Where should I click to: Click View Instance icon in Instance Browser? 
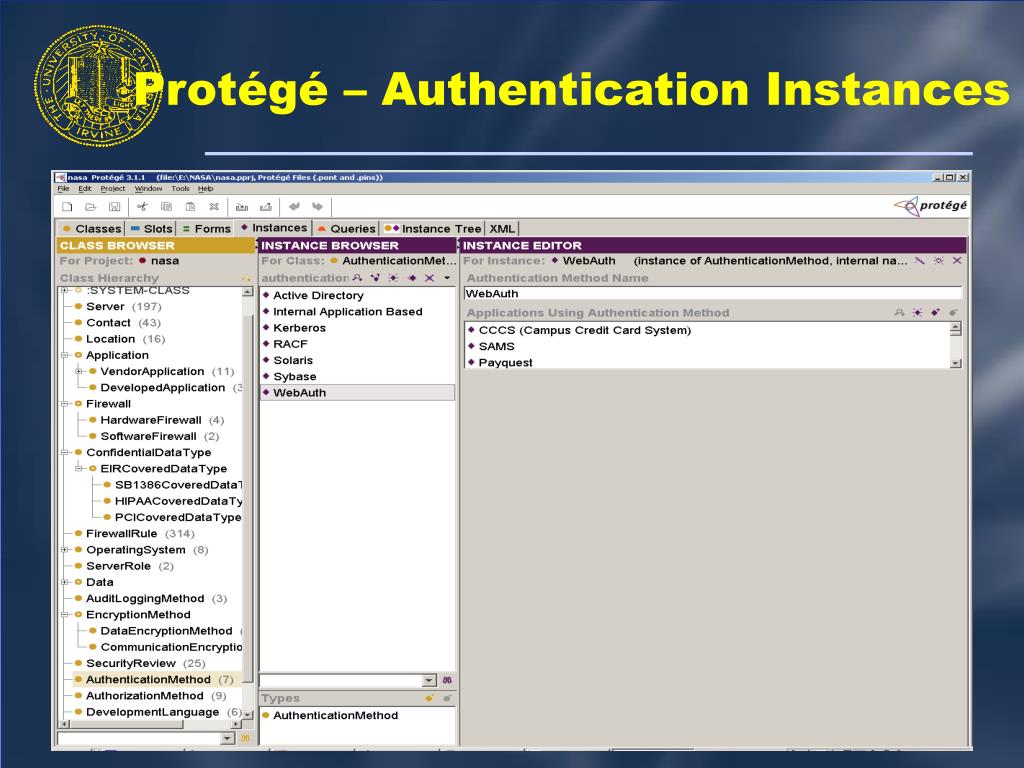tap(357, 278)
